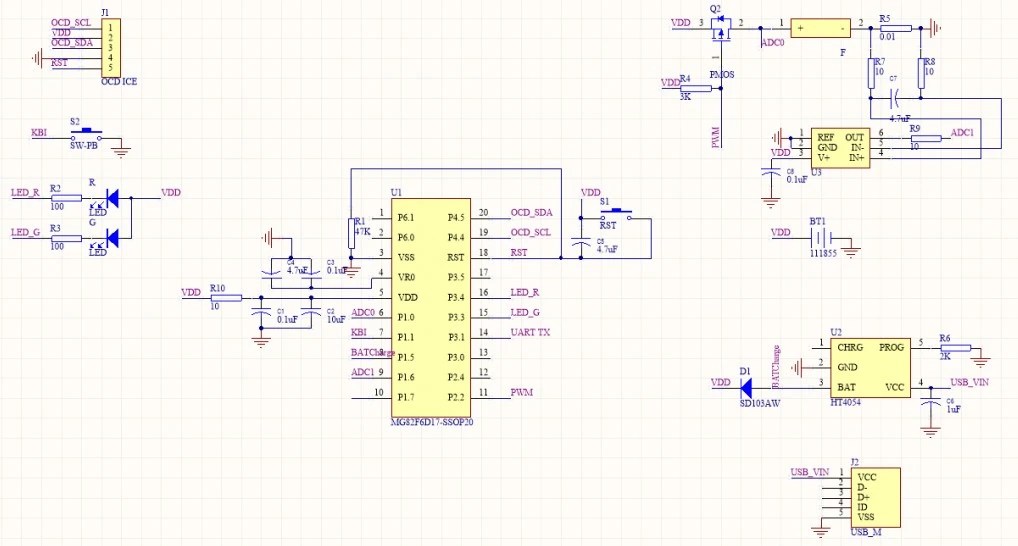Screen dimensions: 1018x546
Task: Select the vertical R8 resistor
Action: click(921, 73)
